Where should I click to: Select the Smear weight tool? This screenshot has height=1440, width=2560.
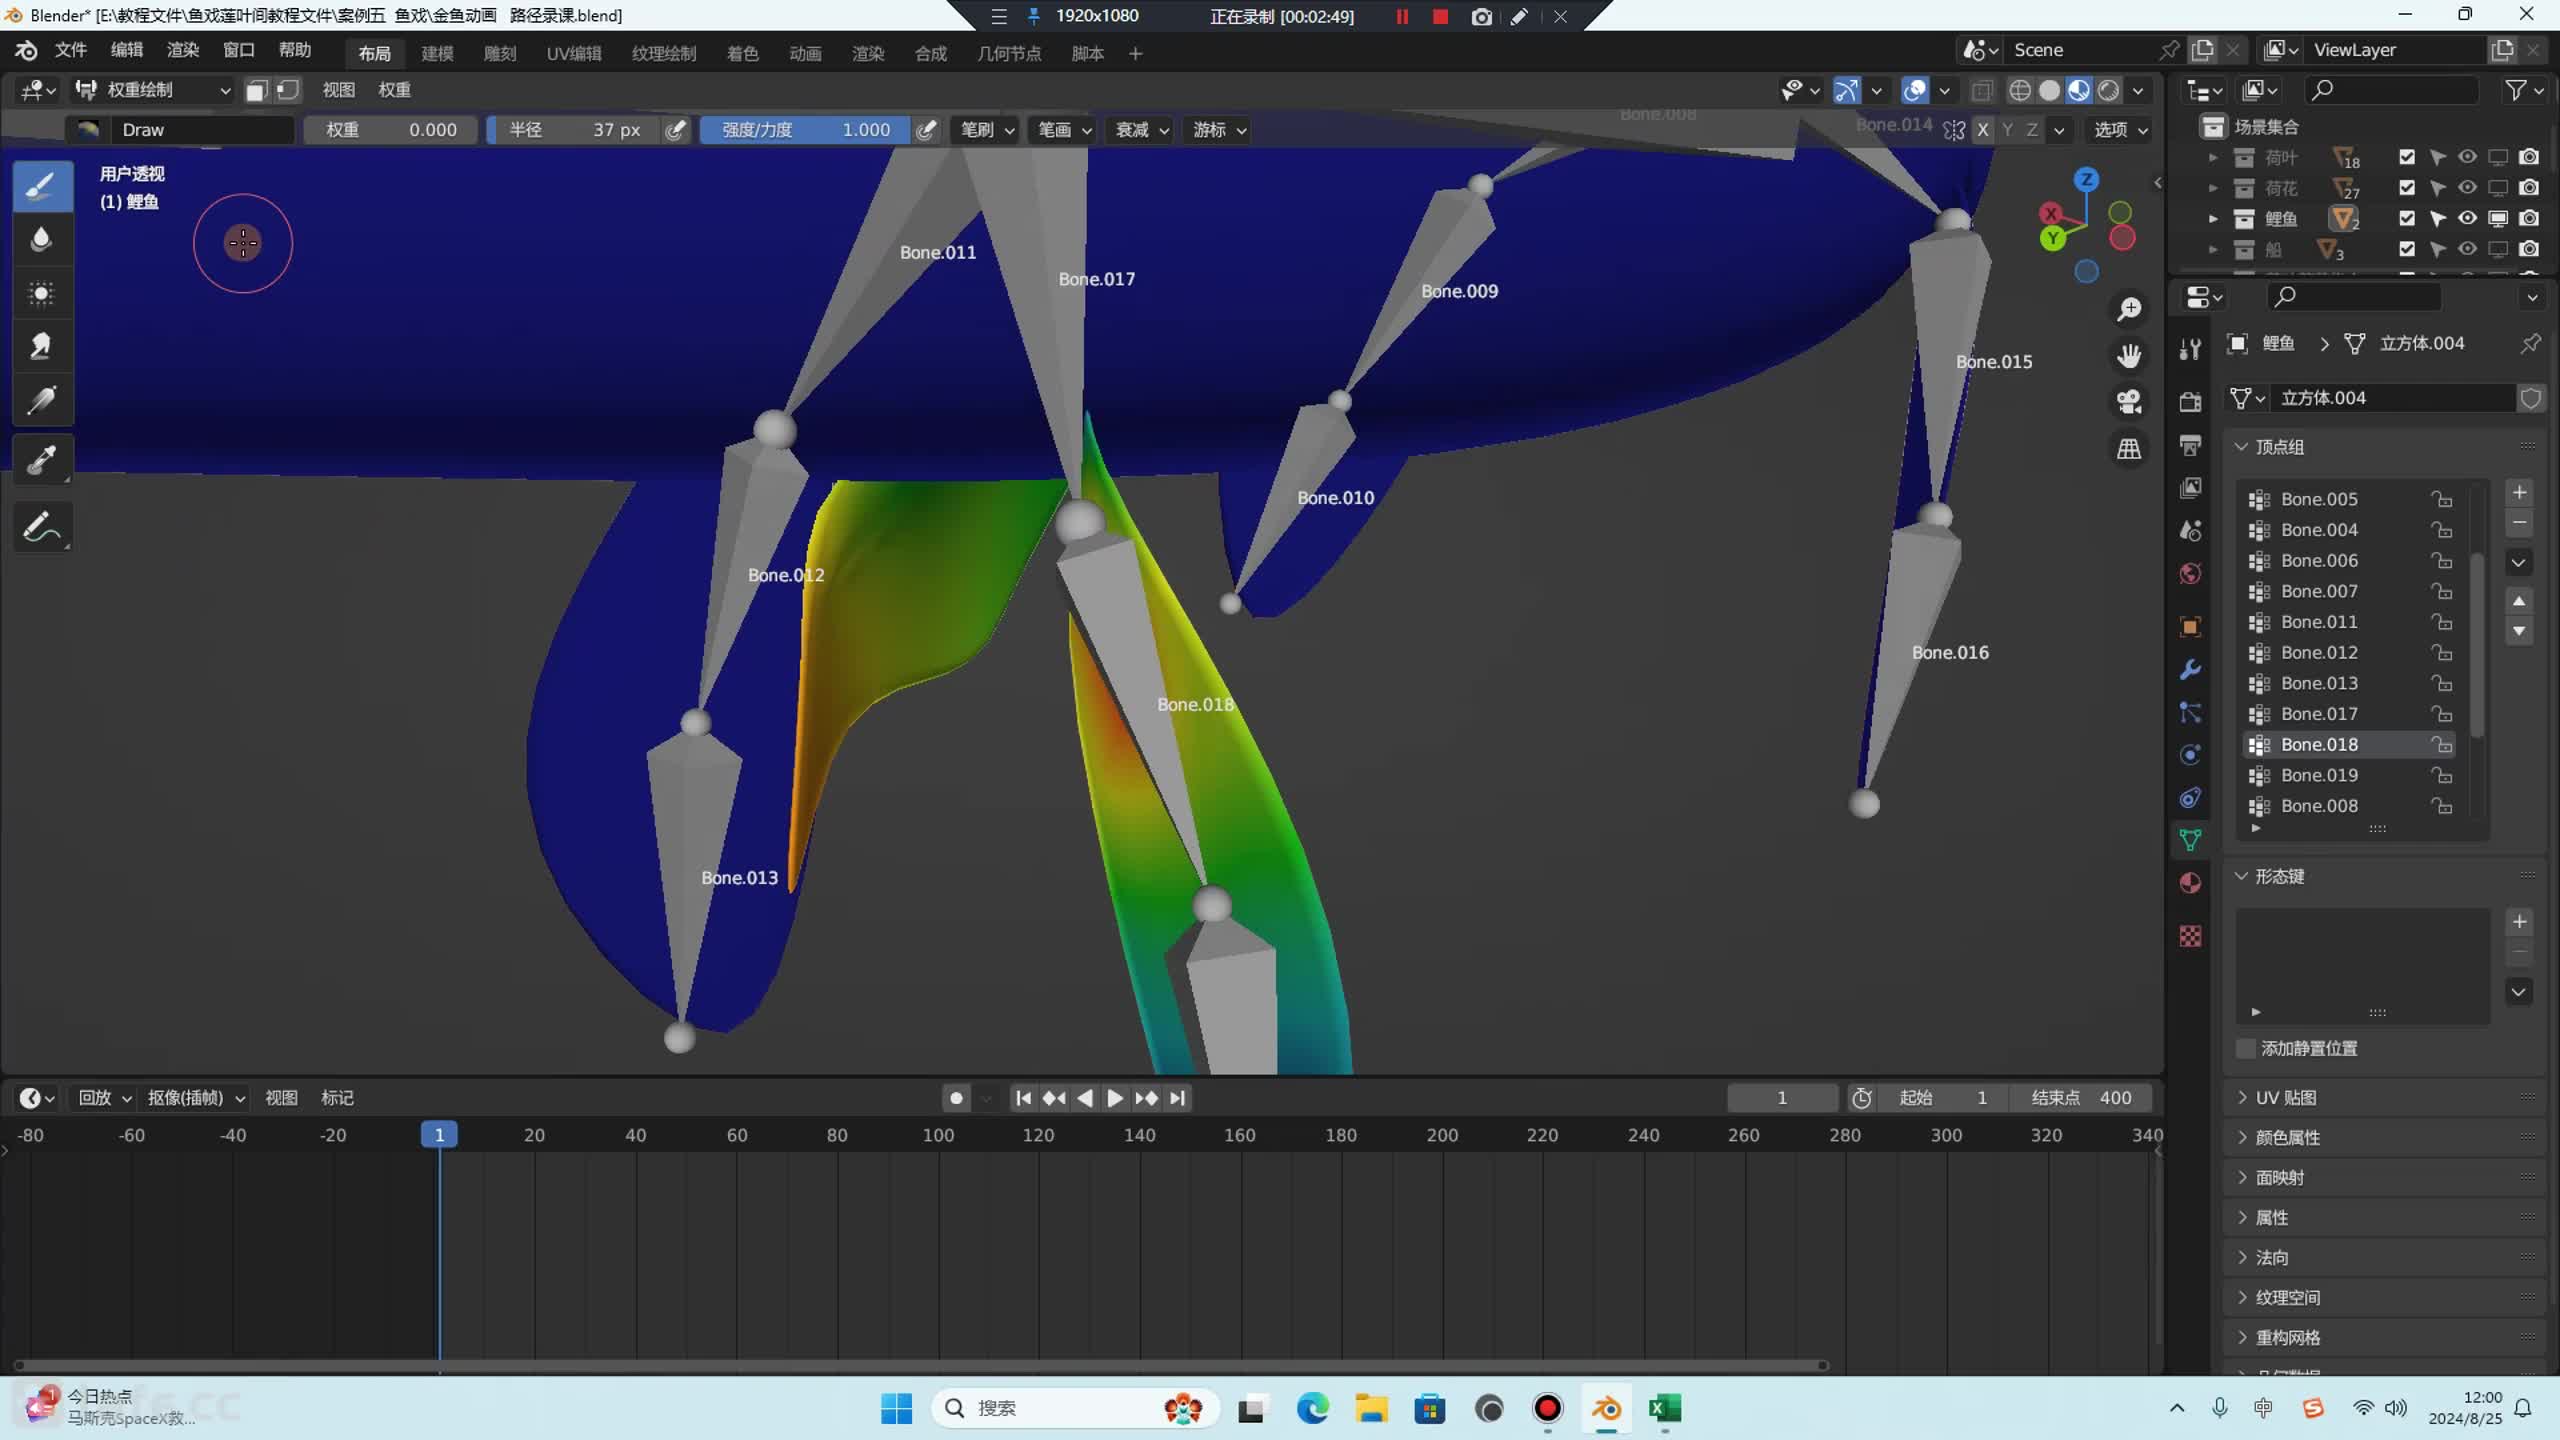tap(42, 346)
